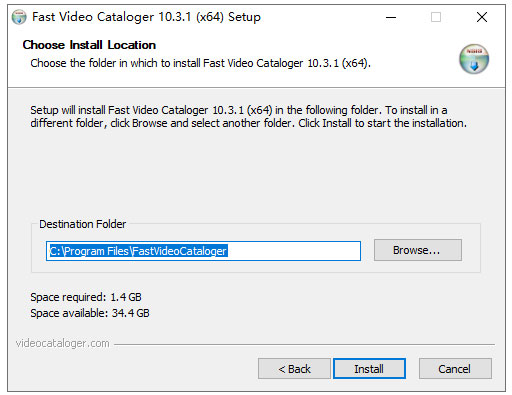Click the highlighted C:\Program Files\FastVideoCataloger path text
The height and width of the screenshot is (395, 512).
click(139, 251)
